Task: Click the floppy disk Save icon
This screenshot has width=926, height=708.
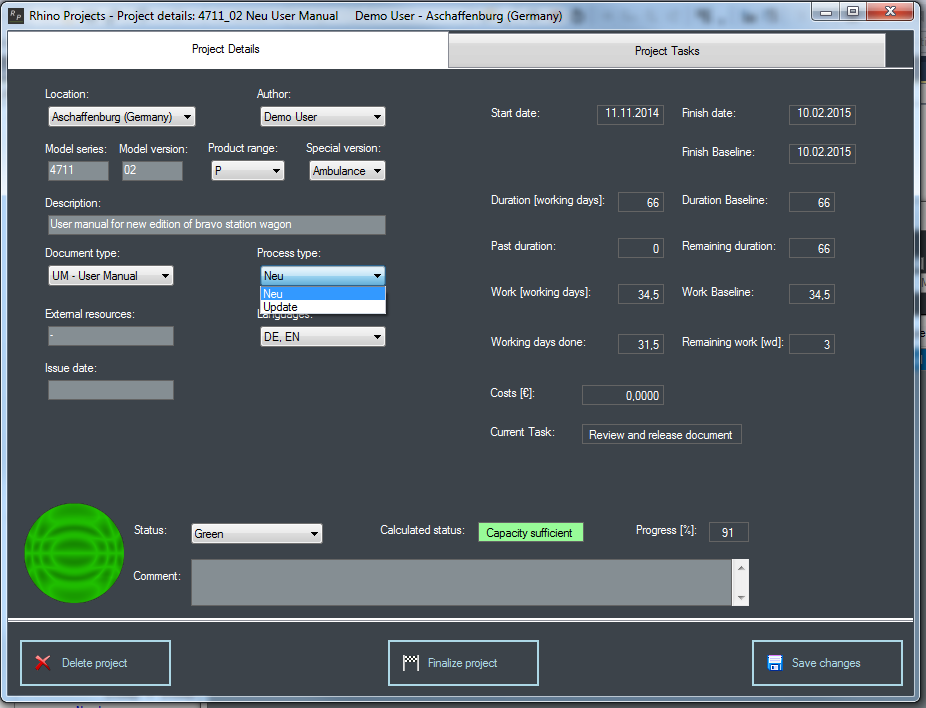Action: pyautogui.click(x=774, y=663)
